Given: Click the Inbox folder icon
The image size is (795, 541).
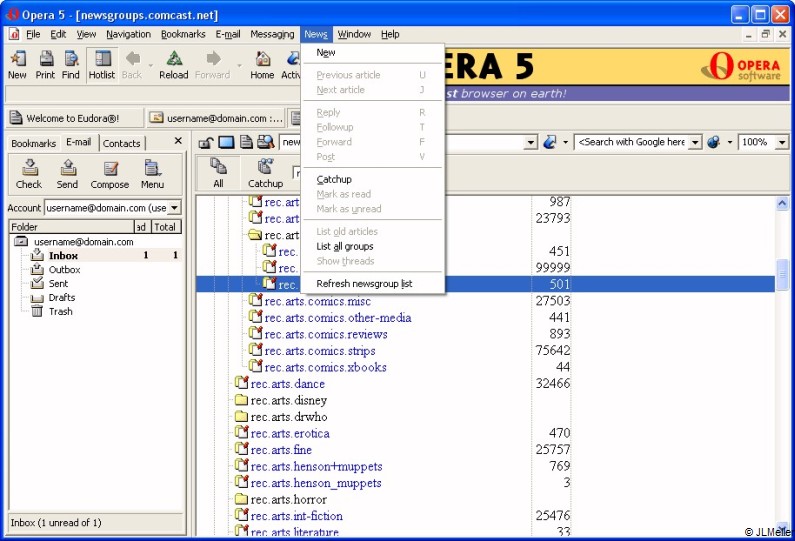Looking at the screenshot, I should pos(37,255).
